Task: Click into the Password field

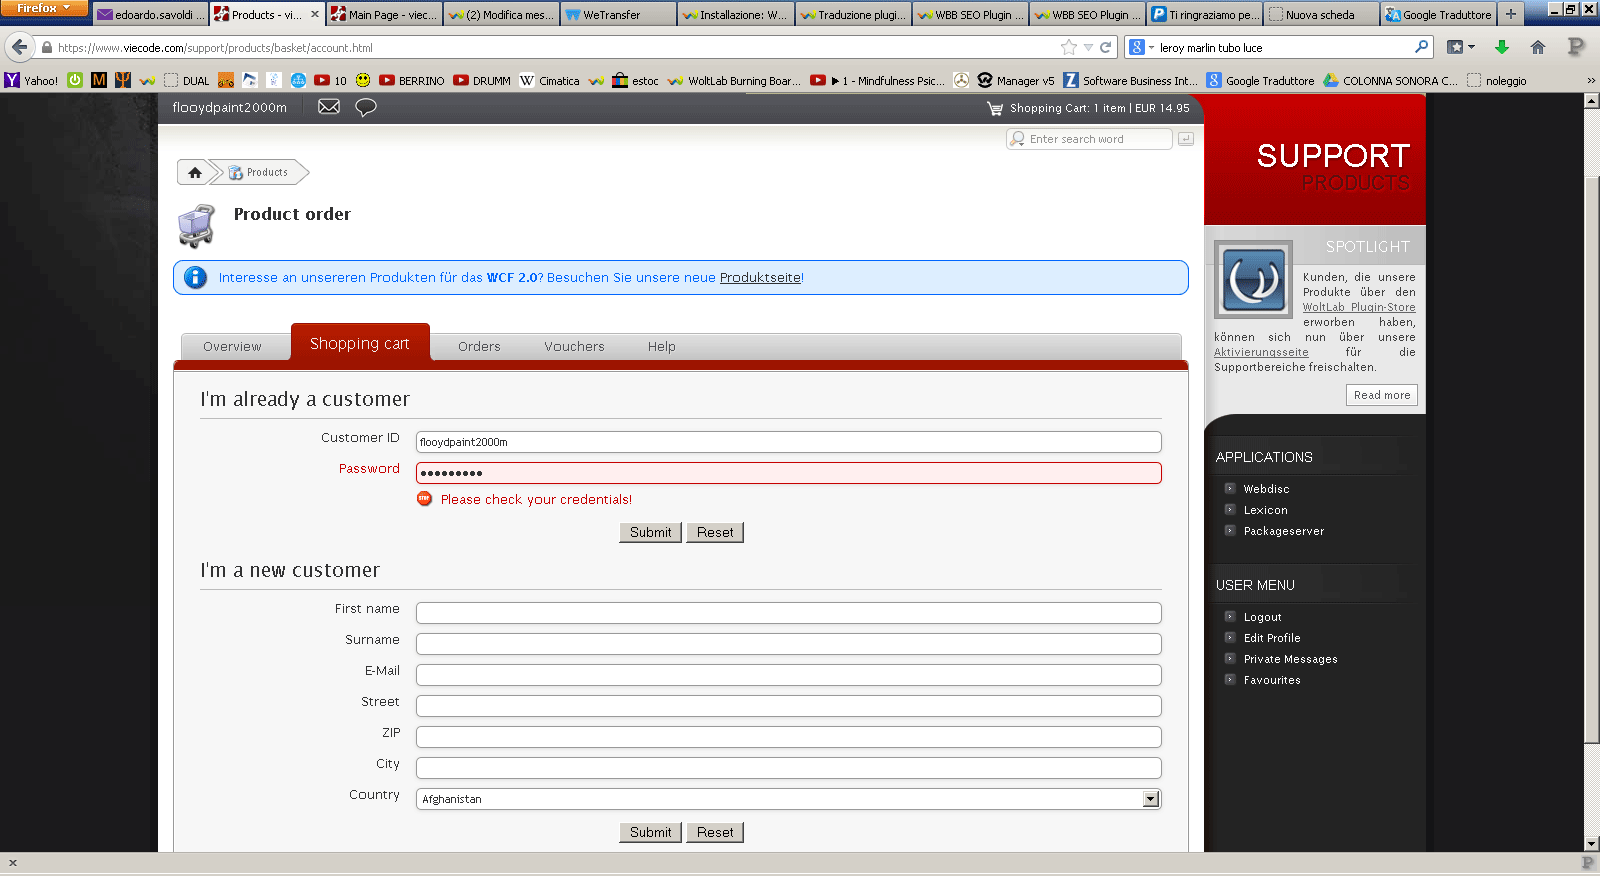Action: click(x=788, y=473)
